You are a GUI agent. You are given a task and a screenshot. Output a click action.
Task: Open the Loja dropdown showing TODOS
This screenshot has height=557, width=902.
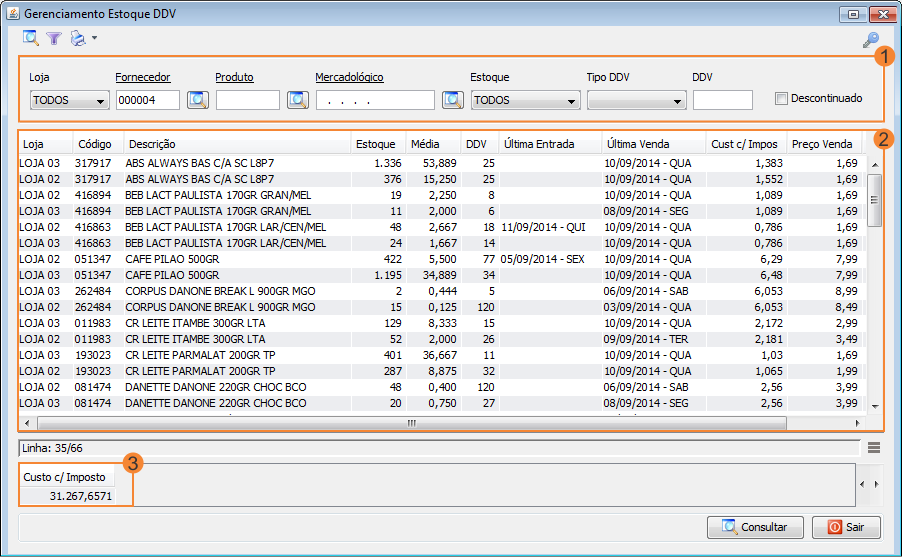(x=70, y=100)
